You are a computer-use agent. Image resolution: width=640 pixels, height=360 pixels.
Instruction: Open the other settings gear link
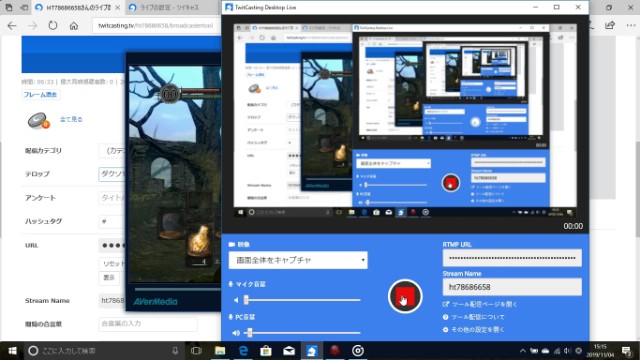coord(474,329)
